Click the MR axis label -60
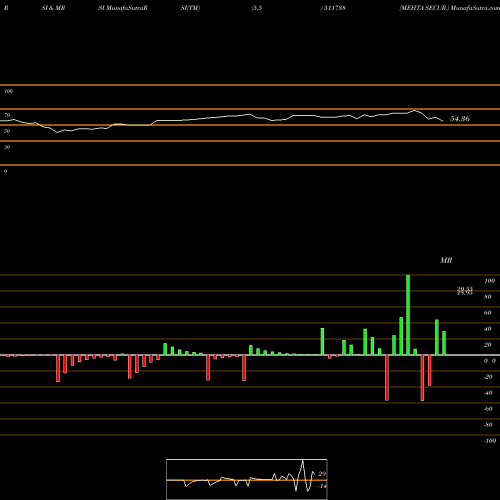This screenshot has height=500, width=500. [x=488, y=409]
